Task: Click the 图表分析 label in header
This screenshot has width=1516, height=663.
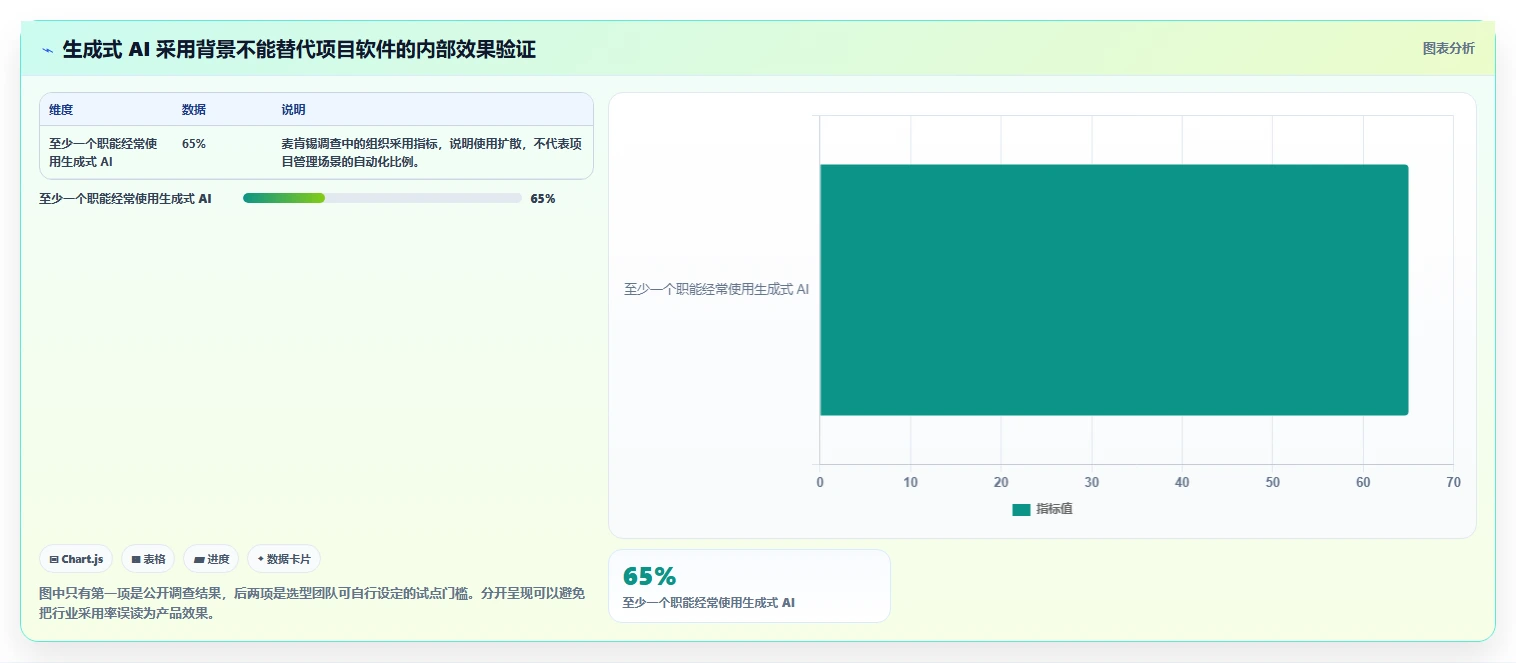Action: coord(1448,48)
